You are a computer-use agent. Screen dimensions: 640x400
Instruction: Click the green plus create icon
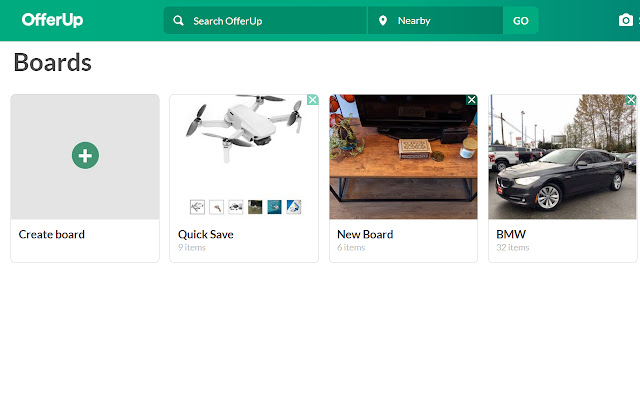[85, 156]
